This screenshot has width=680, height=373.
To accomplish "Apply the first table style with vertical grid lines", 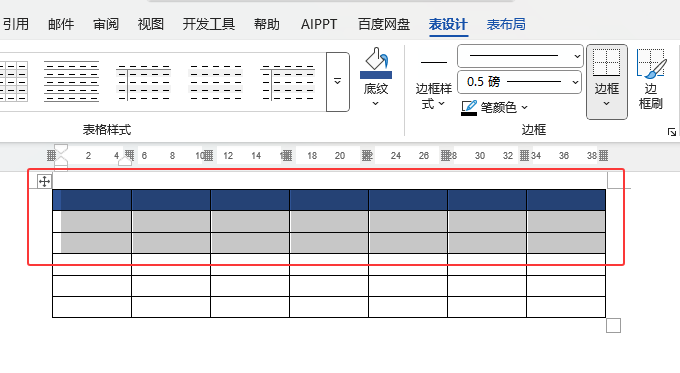I will [x=14, y=81].
